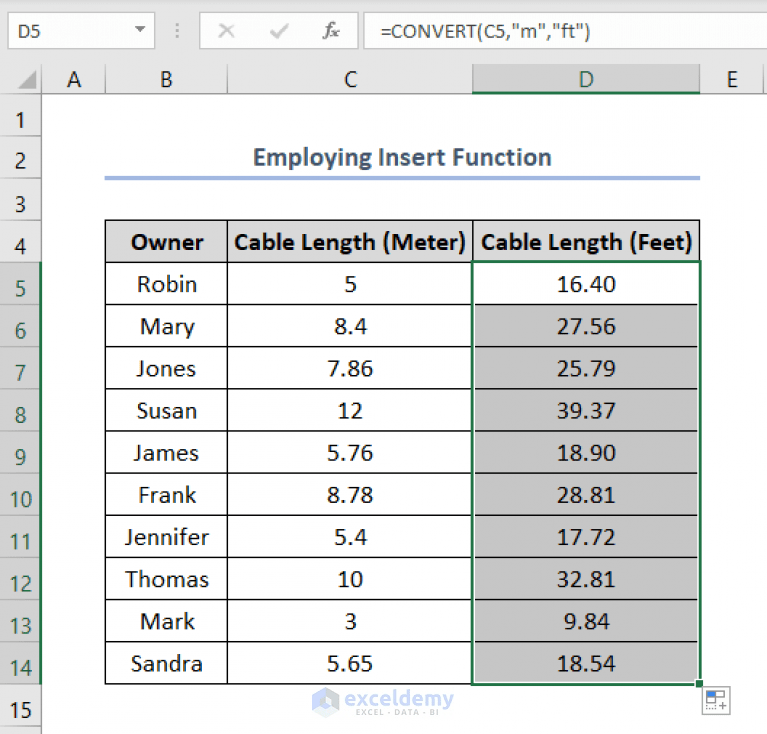Click the meter value 12 for Susan
767x734 pixels.
350,410
